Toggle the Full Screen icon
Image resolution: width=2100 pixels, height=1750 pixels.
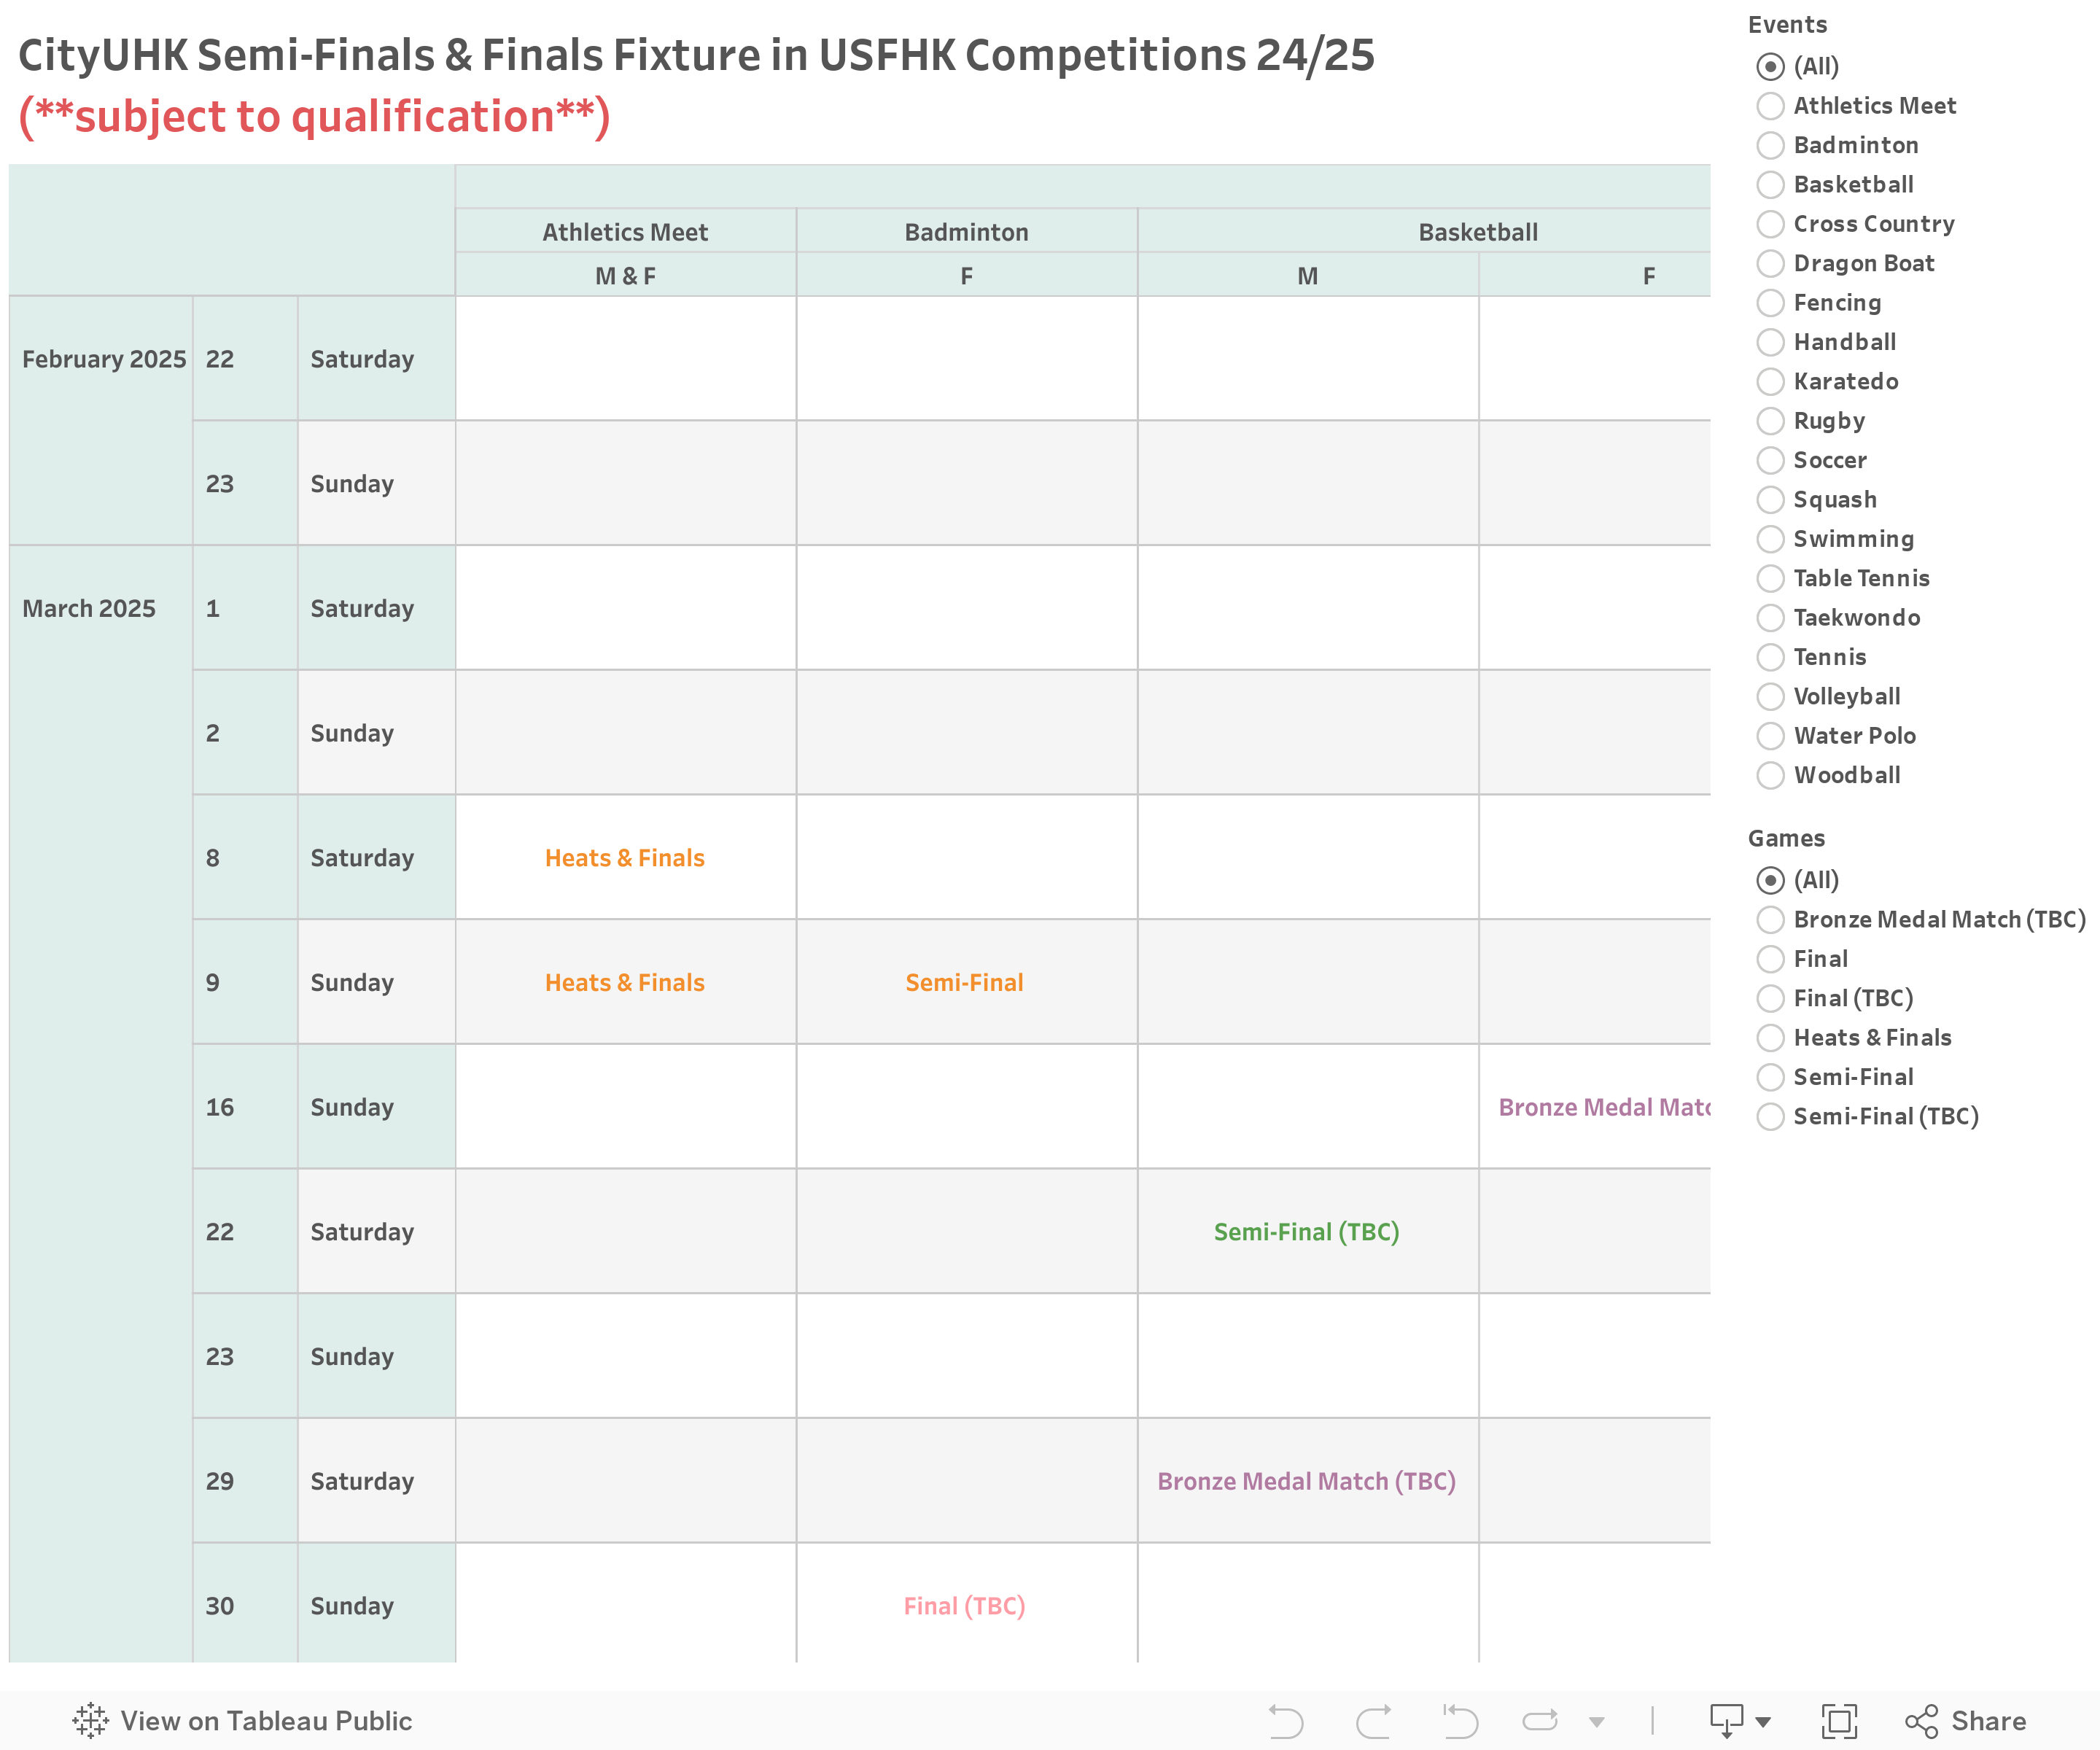[1839, 1721]
